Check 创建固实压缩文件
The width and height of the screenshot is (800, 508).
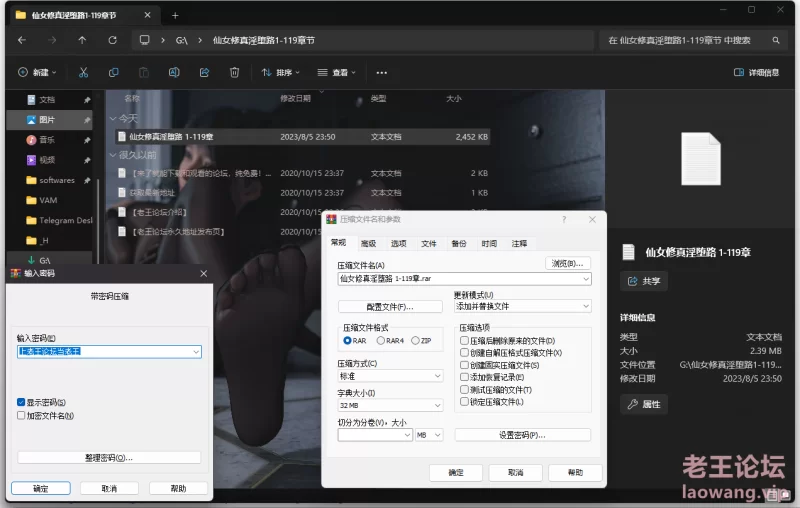(x=464, y=365)
